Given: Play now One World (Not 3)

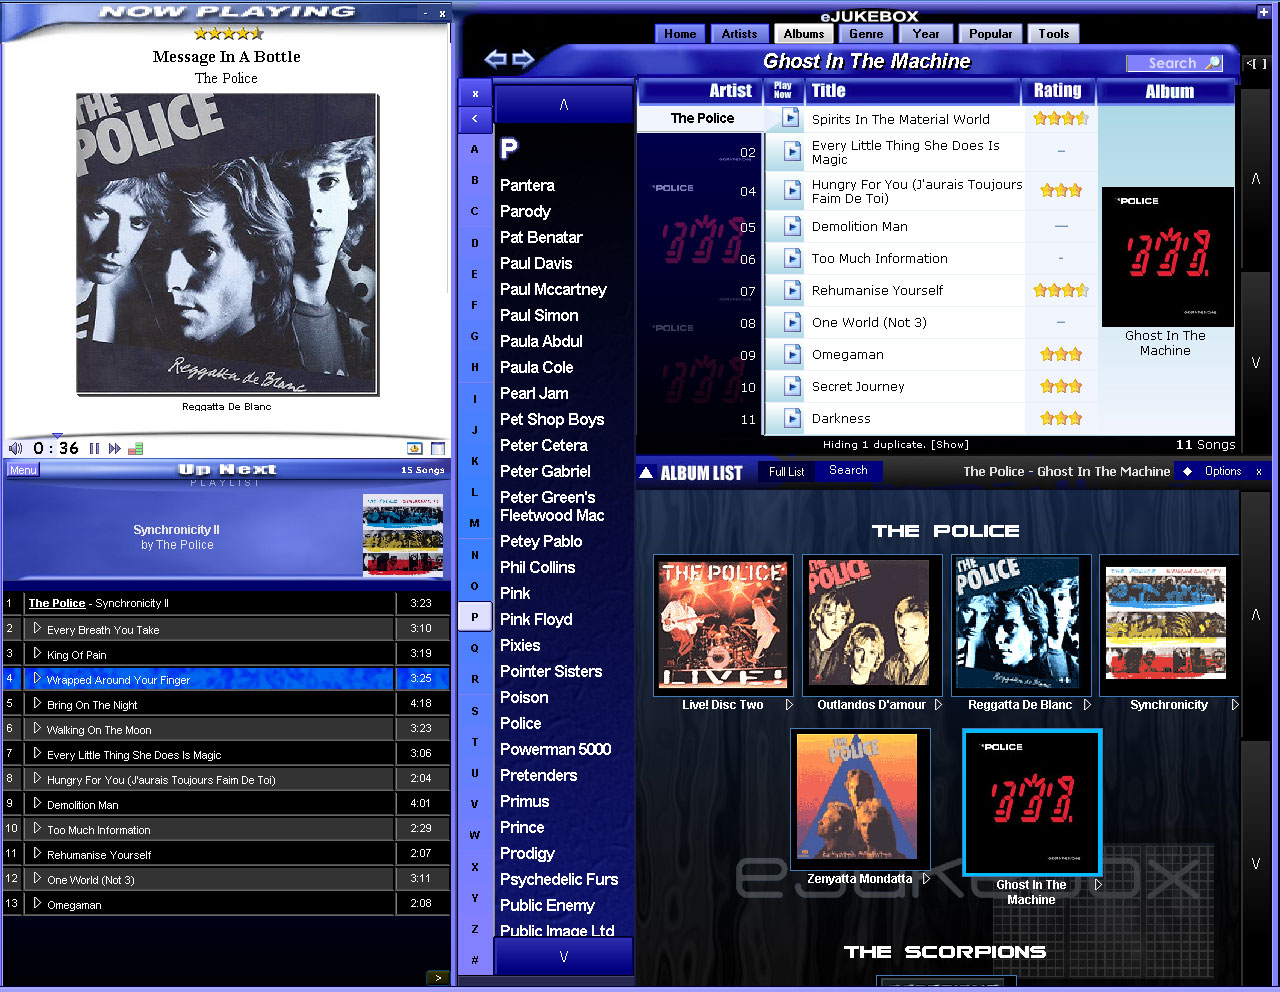Looking at the screenshot, I should [791, 322].
